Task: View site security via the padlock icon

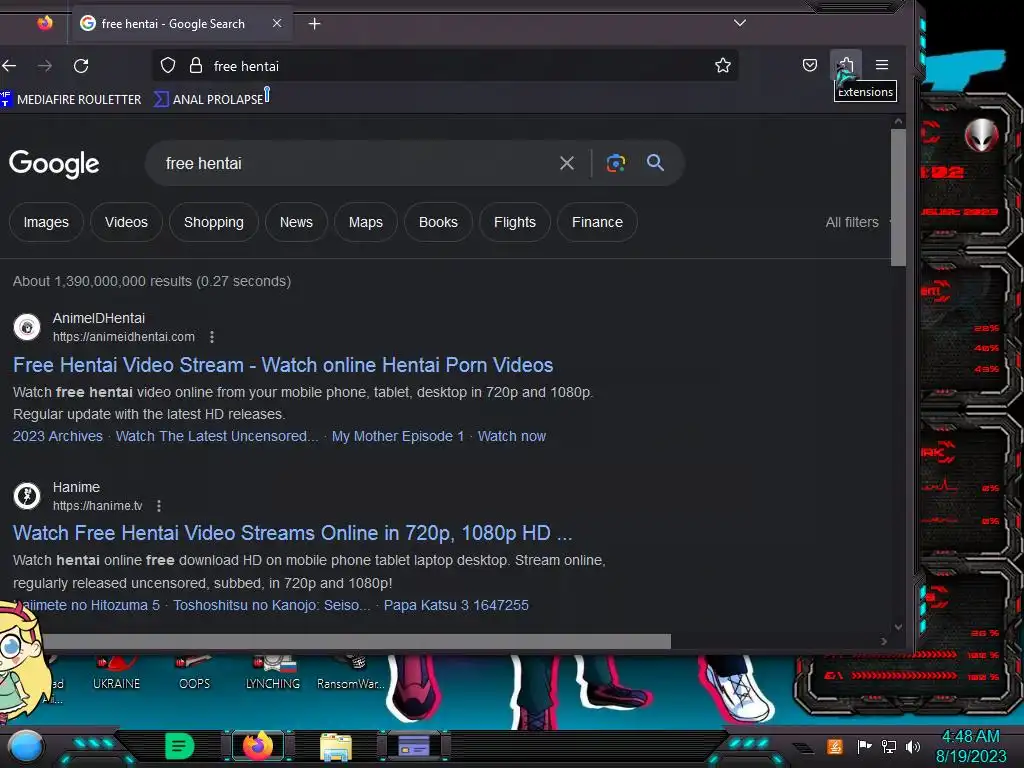Action: coord(195,65)
